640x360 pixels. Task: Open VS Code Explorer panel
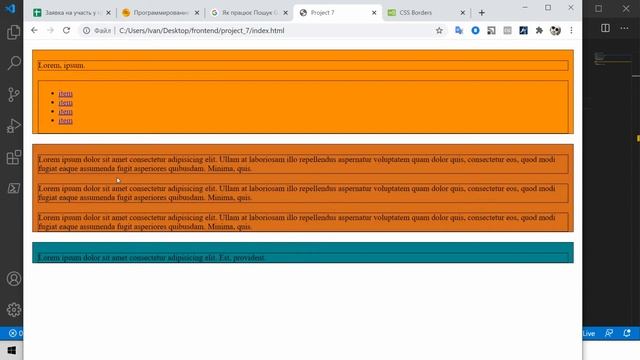13,32
